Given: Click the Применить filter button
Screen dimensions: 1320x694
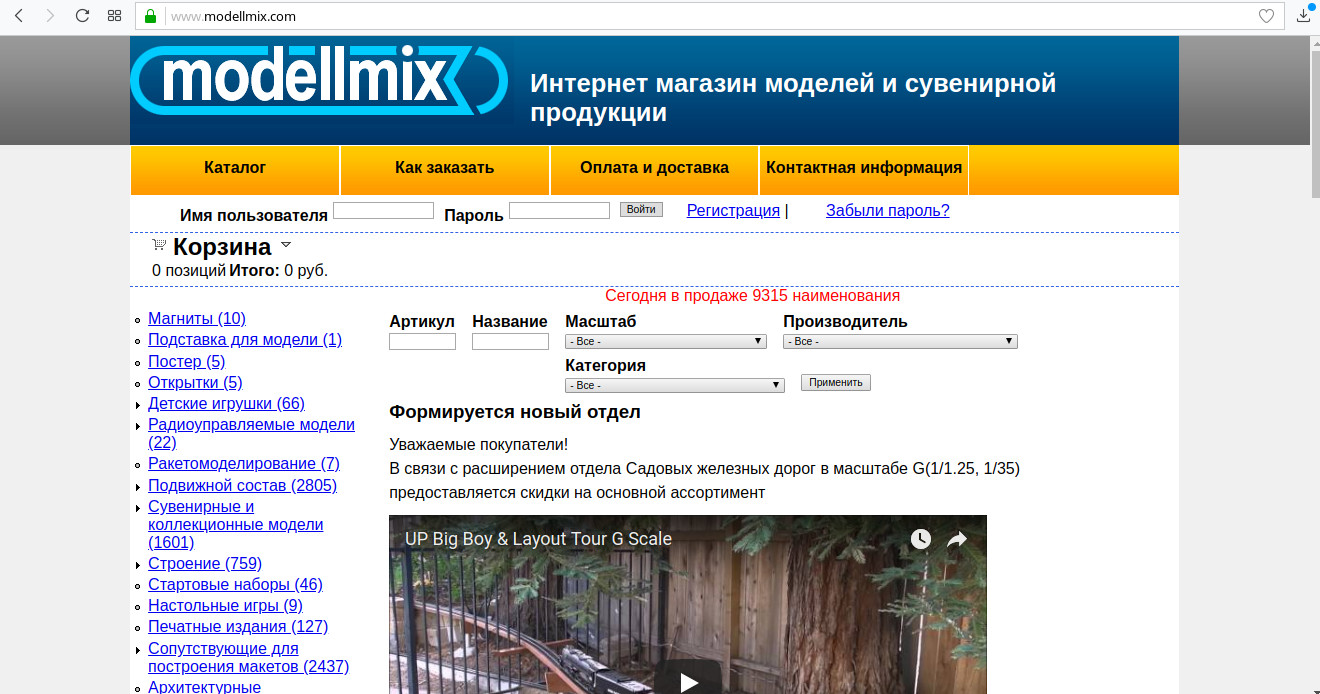Looking at the screenshot, I should (x=836, y=383).
